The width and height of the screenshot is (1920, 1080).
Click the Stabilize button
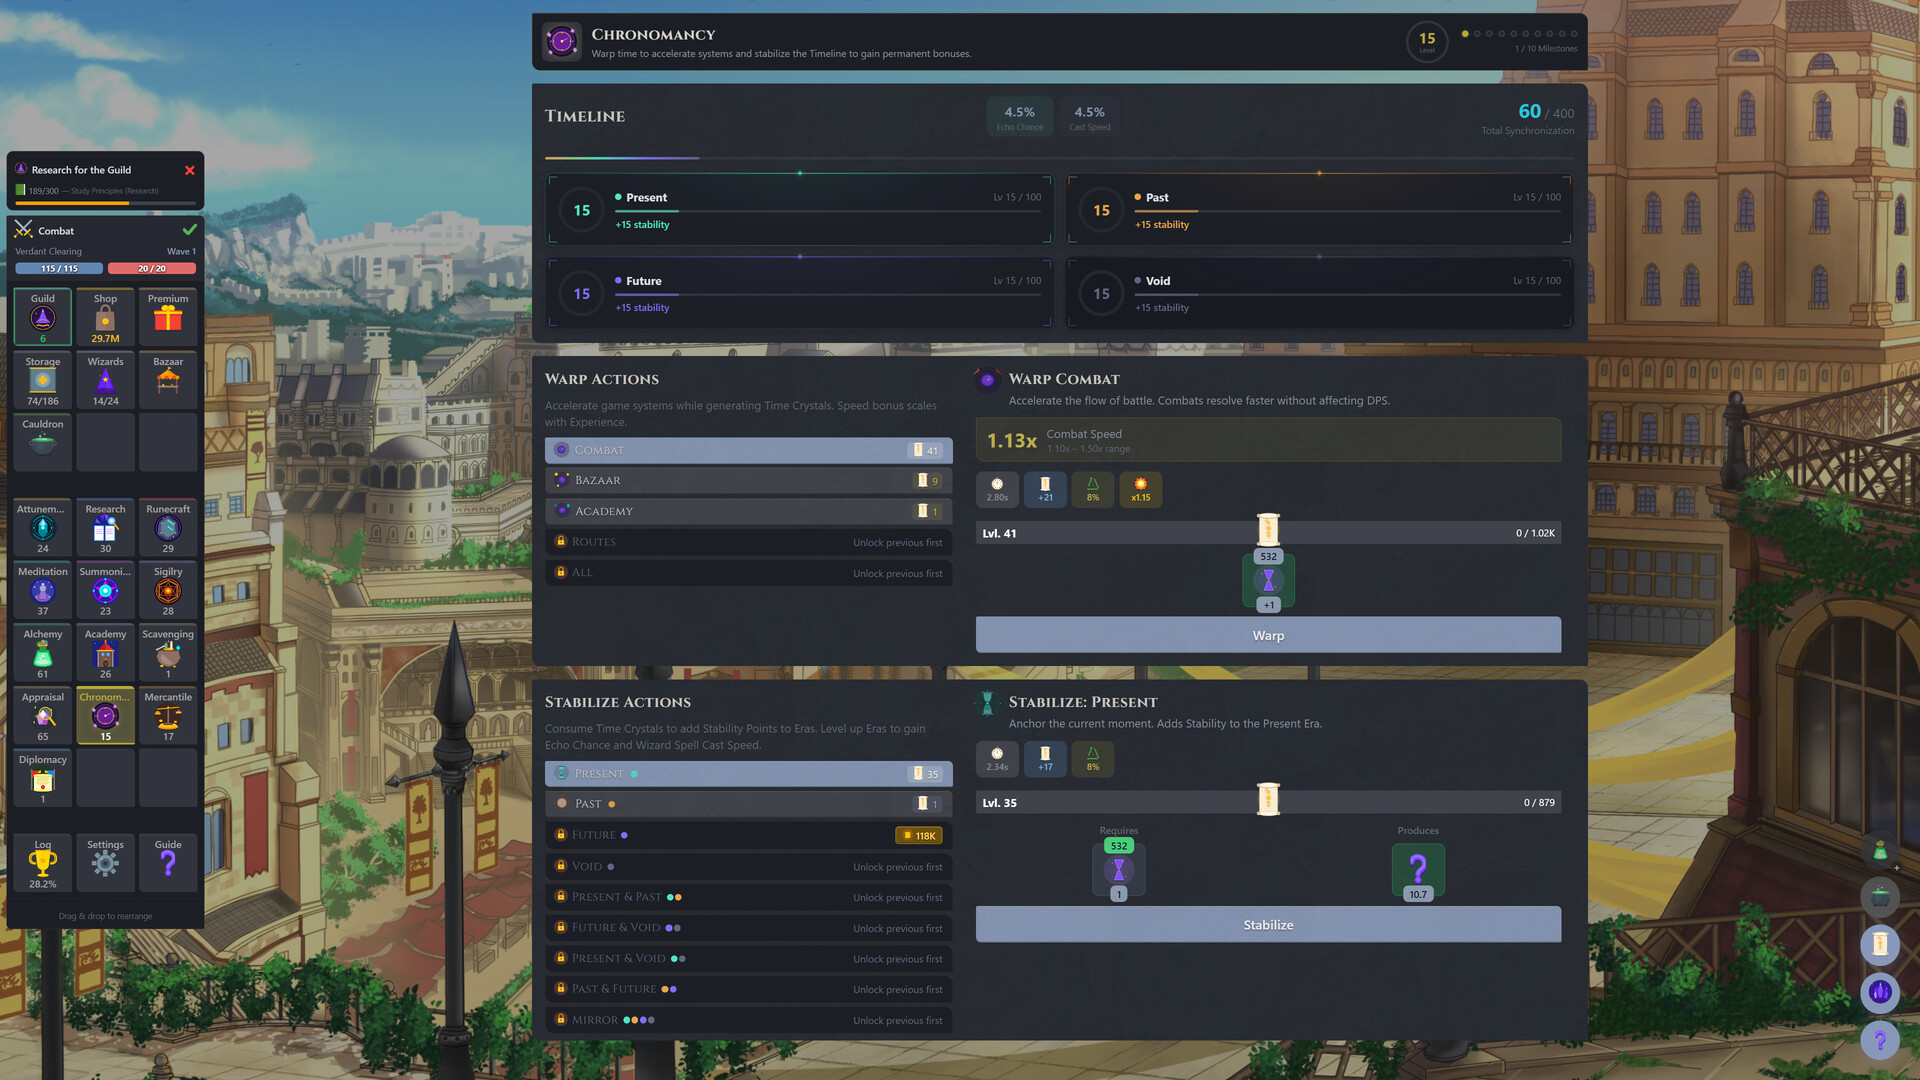coord(1268,925)
